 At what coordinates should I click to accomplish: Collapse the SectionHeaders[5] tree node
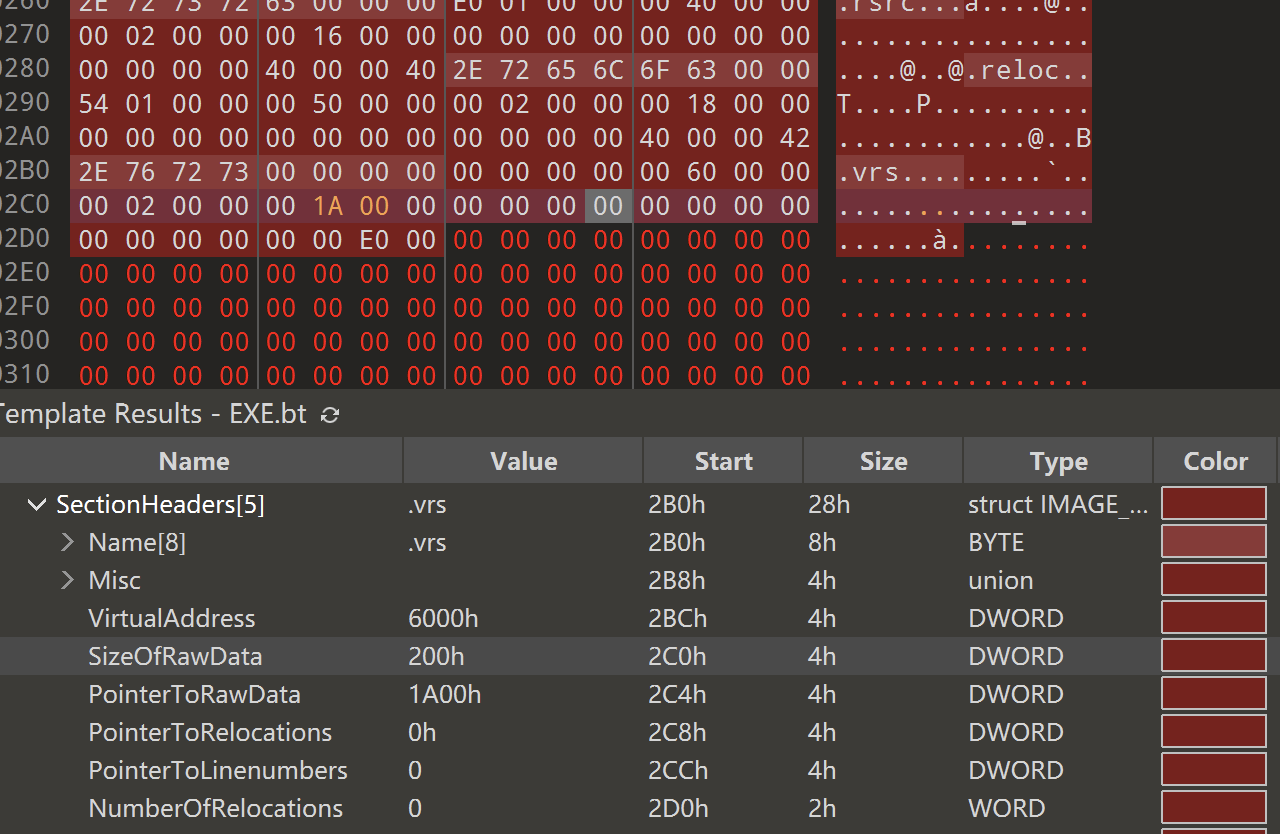(36, 505)
